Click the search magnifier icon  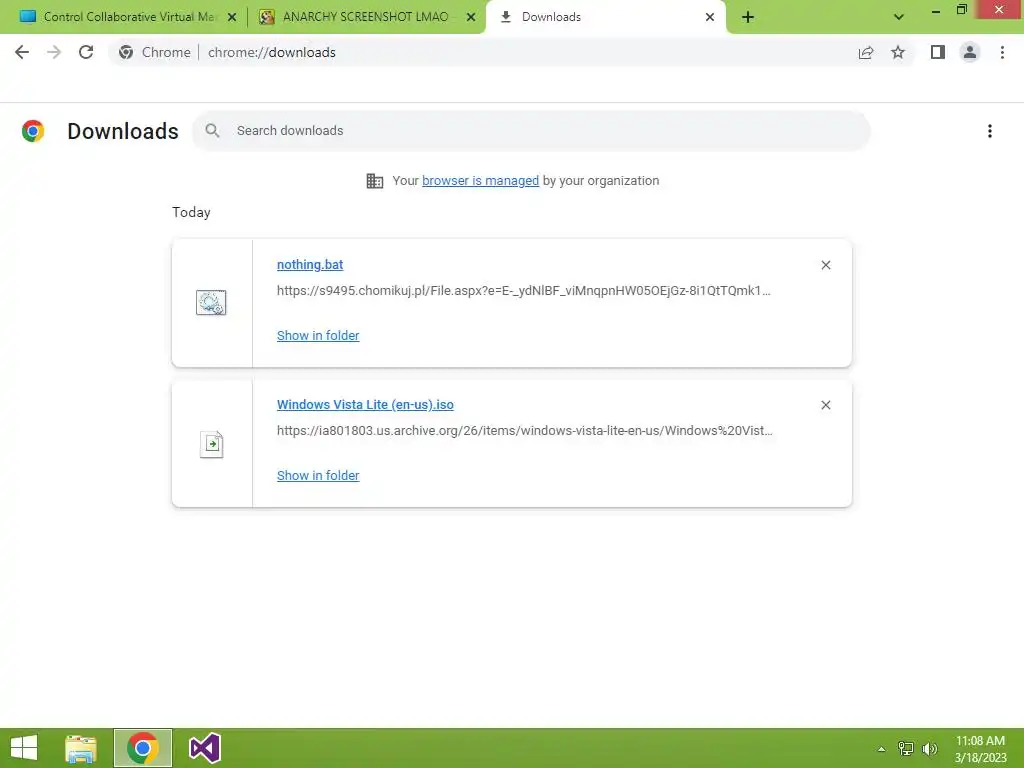(212, 131)
